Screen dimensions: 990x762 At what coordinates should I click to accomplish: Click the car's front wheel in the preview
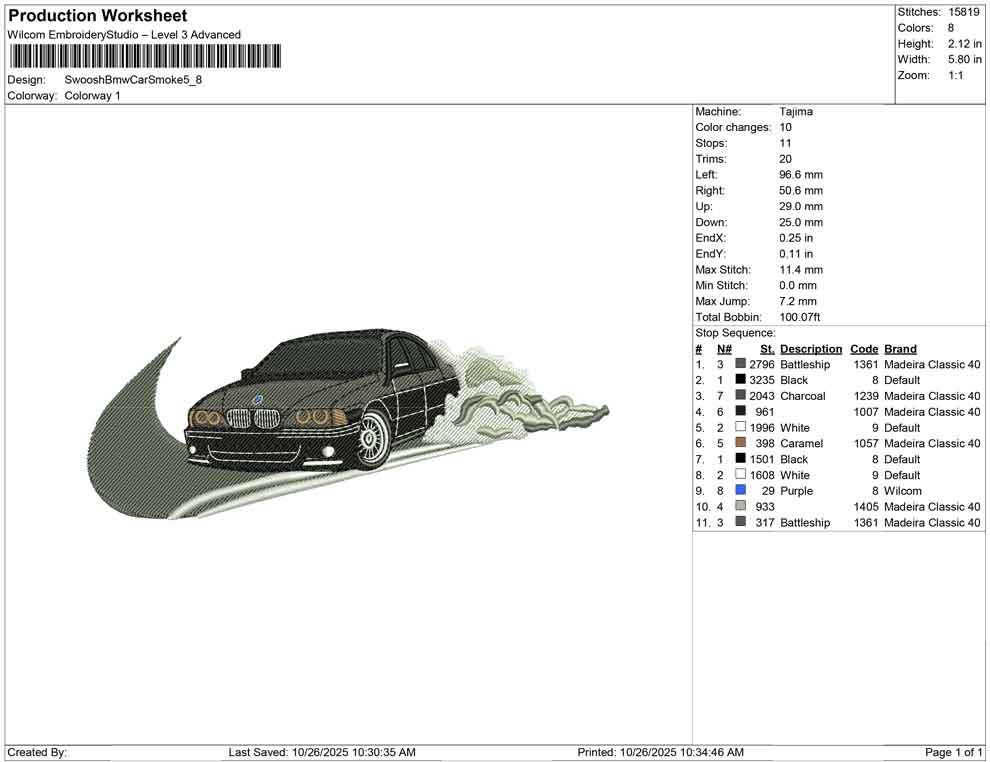point(371,438)
